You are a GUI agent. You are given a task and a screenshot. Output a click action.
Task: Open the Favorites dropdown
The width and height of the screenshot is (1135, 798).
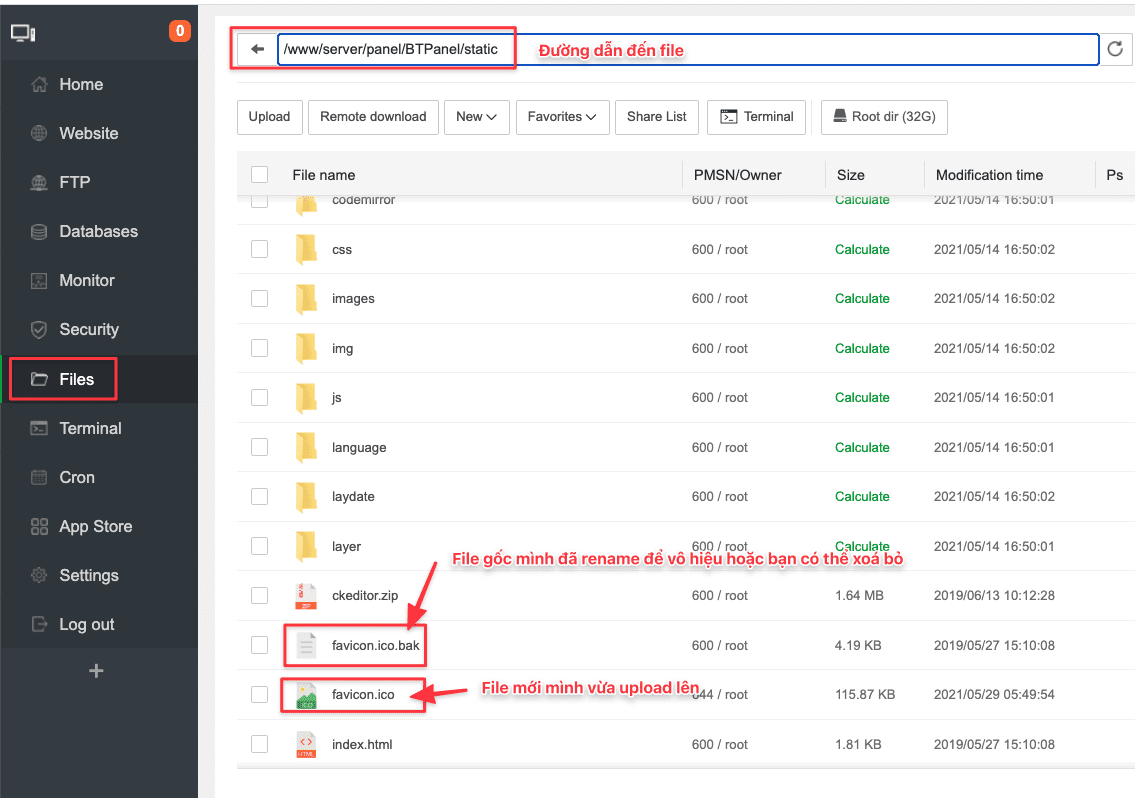tap(561, 117)
